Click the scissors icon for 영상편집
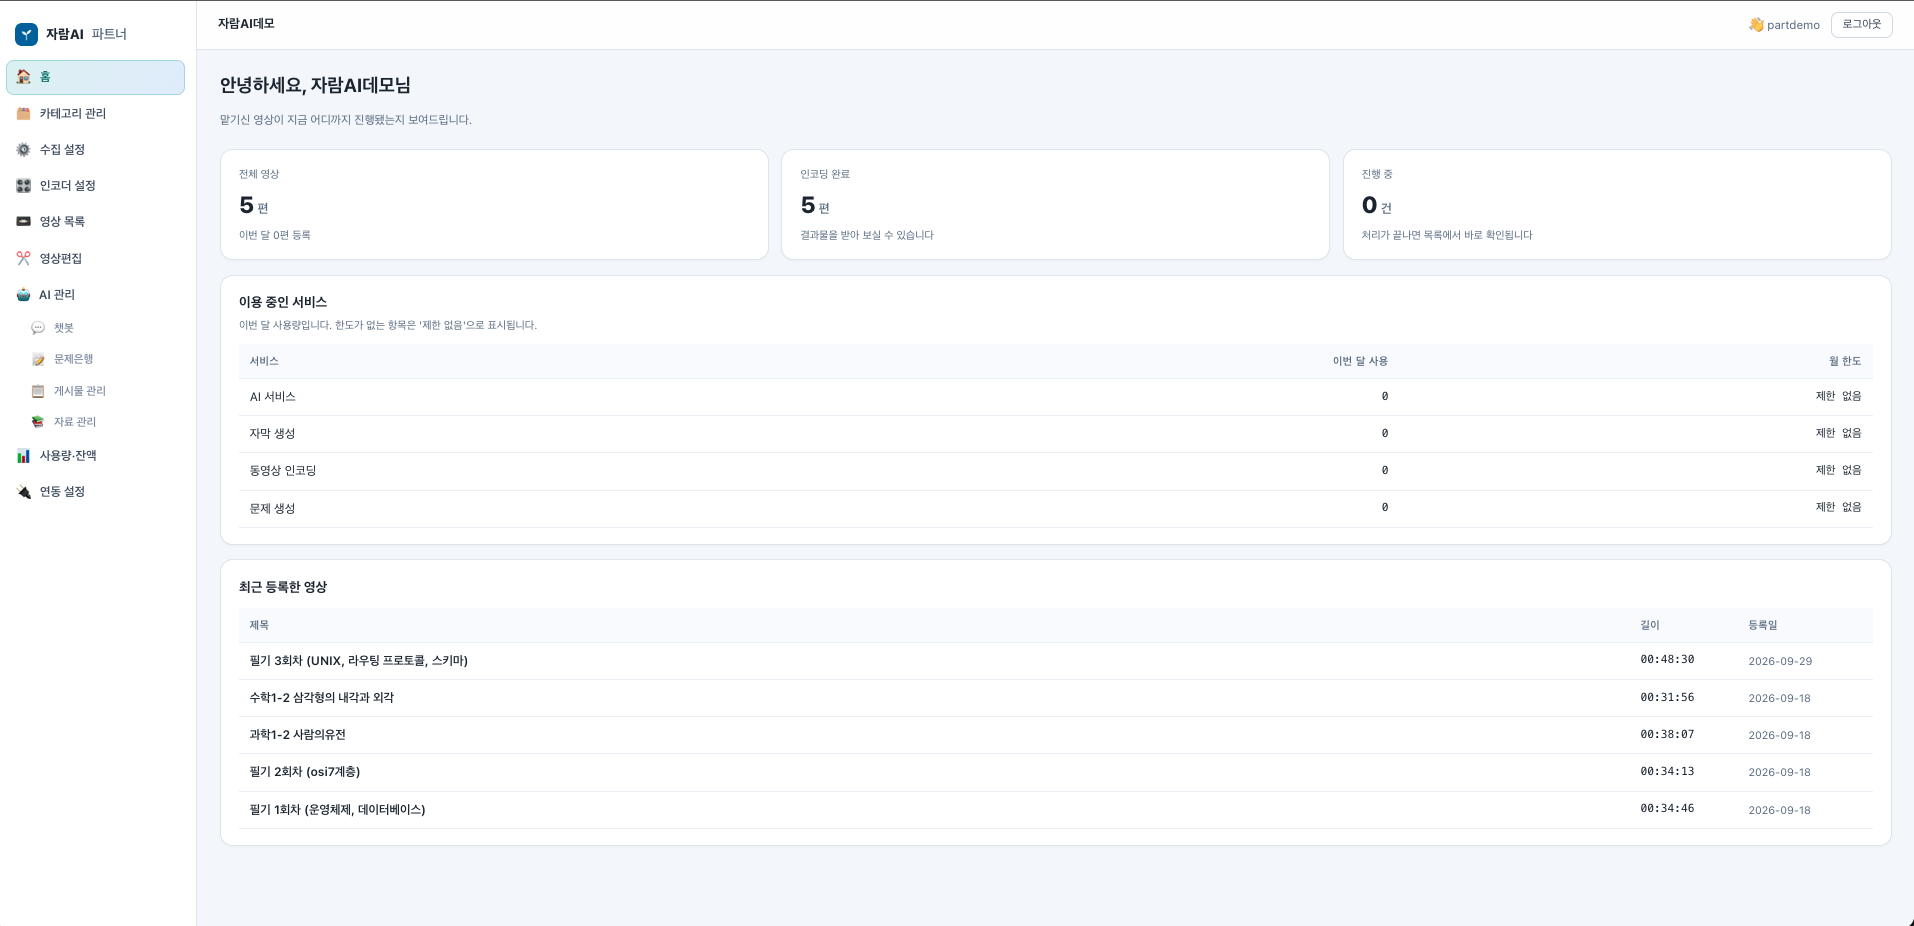The width and height of the screenshot is (1914, 926). tap(24, 258)
